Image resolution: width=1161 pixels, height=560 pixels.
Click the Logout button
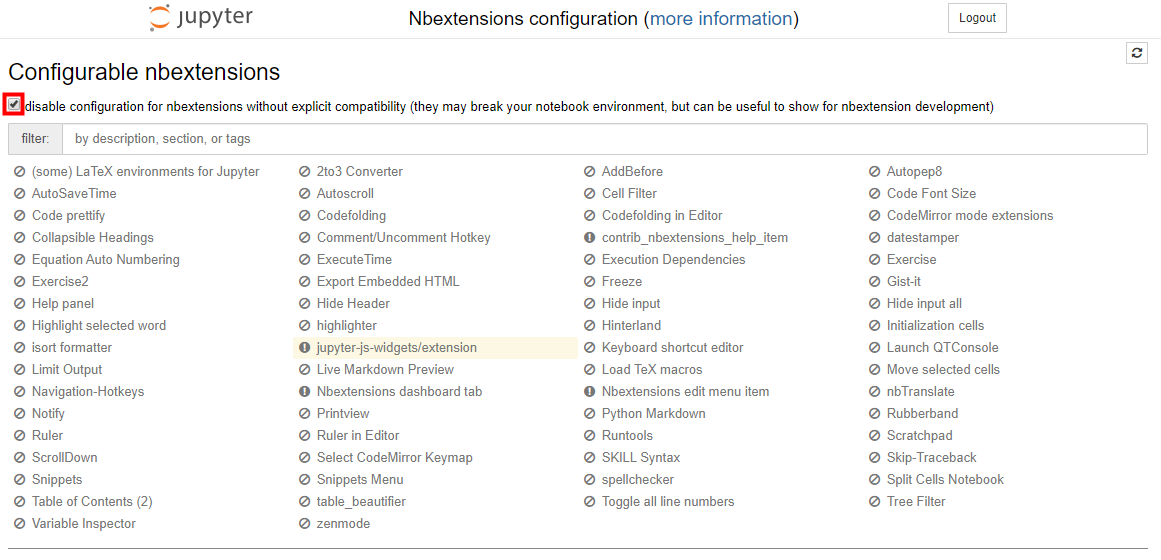click(977, 19)
